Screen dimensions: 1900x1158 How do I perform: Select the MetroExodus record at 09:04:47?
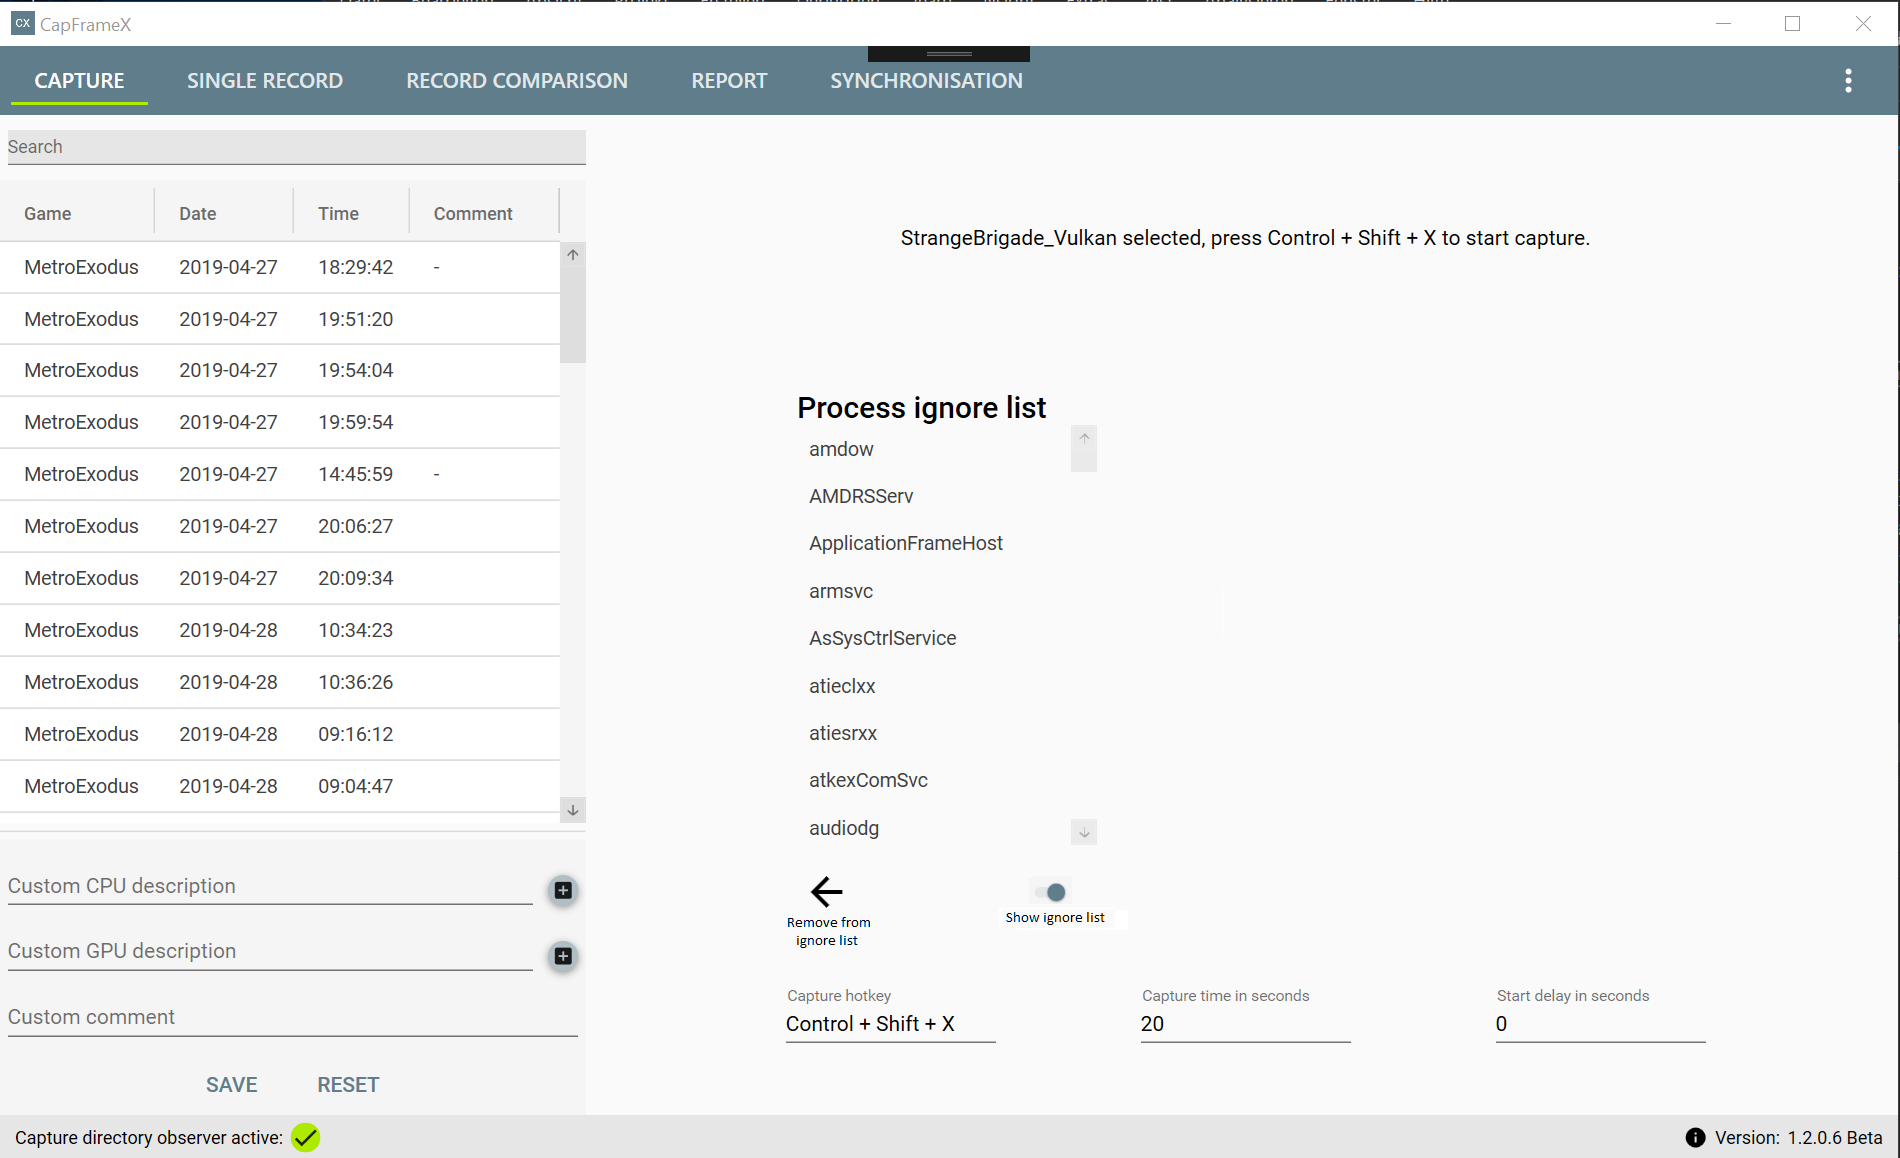coord(280,786)
